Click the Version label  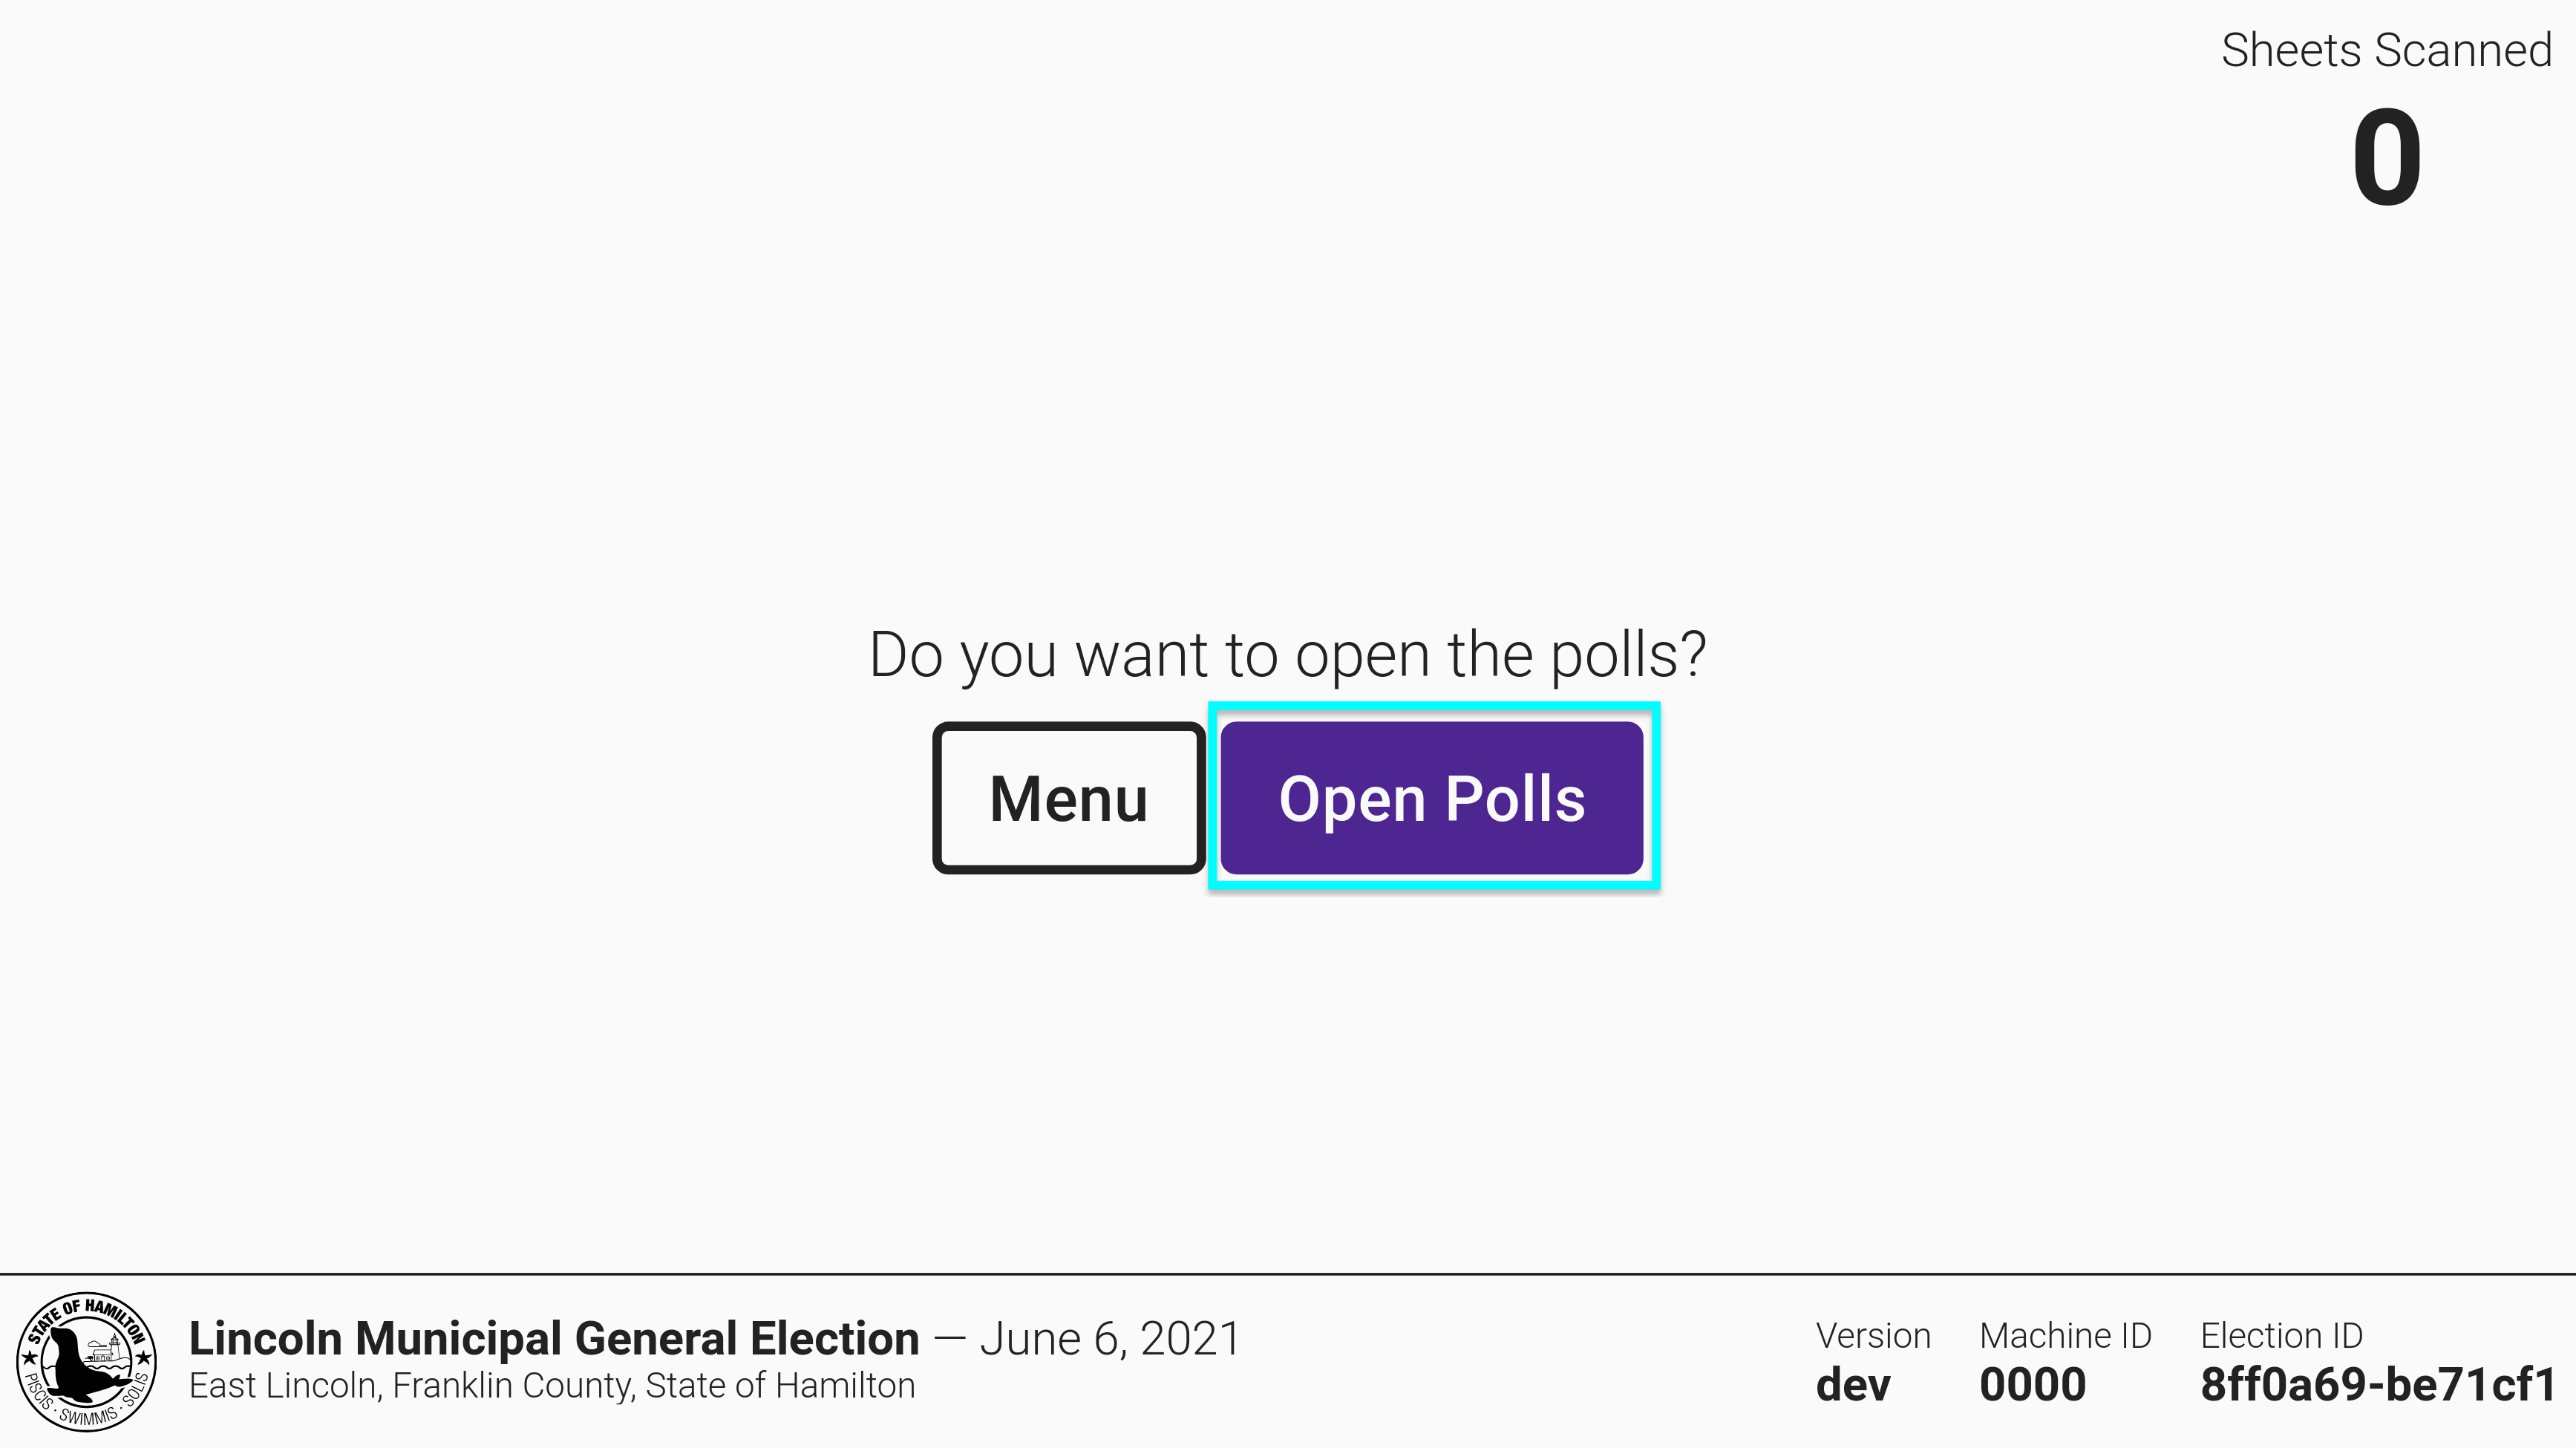(1872, 1336)
